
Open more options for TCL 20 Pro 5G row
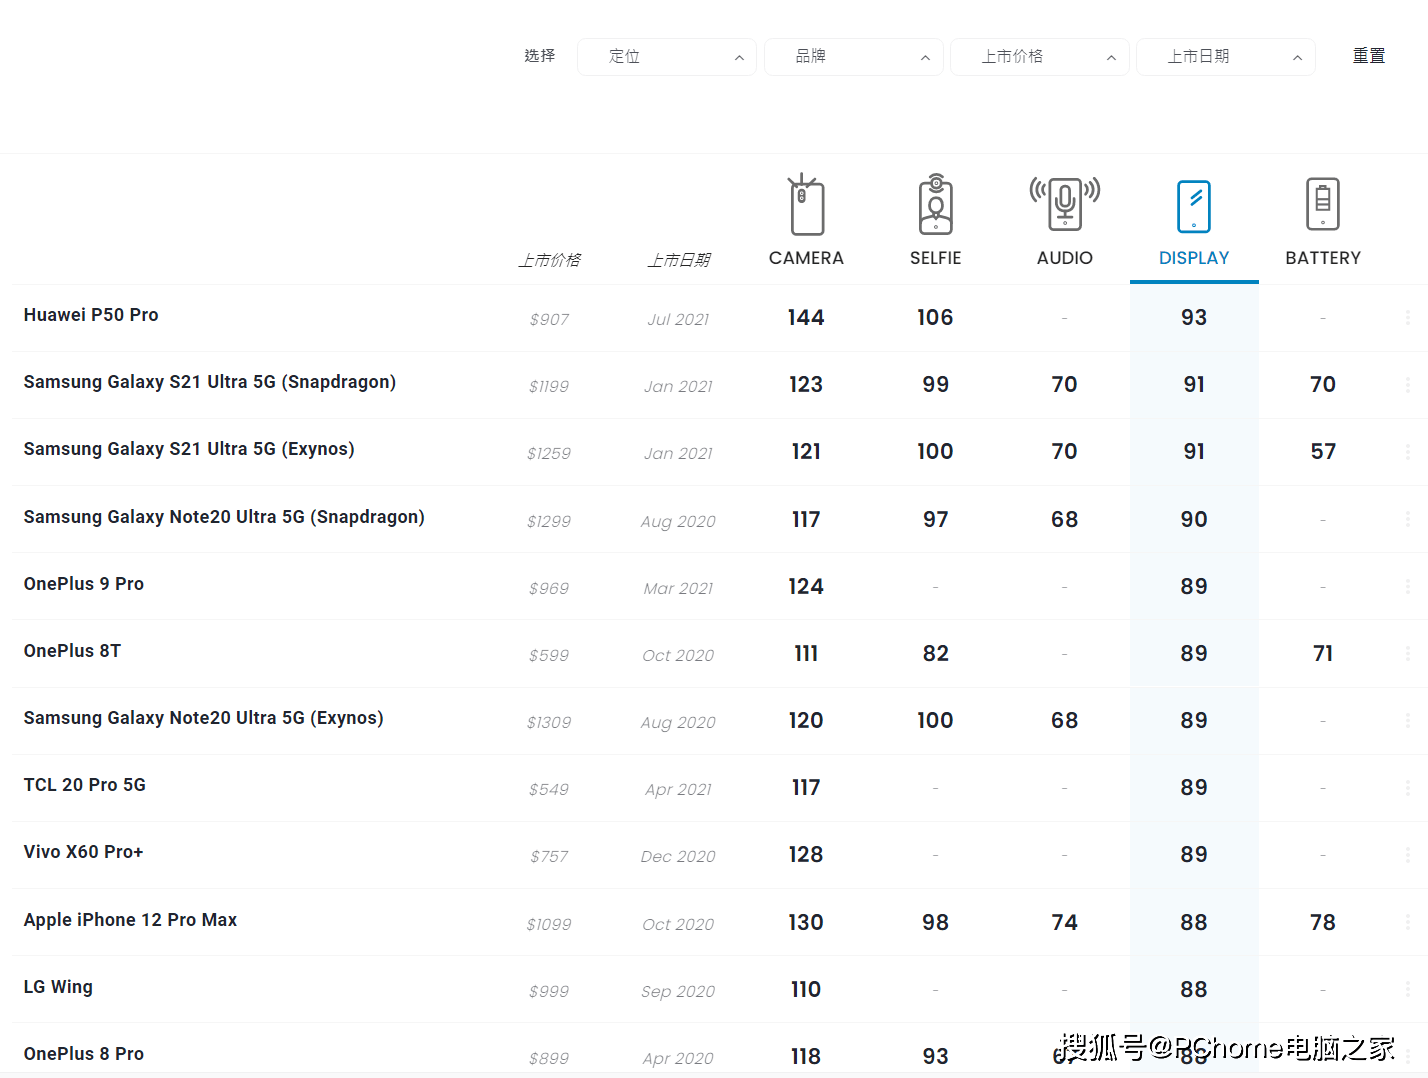coord(1407,787)
